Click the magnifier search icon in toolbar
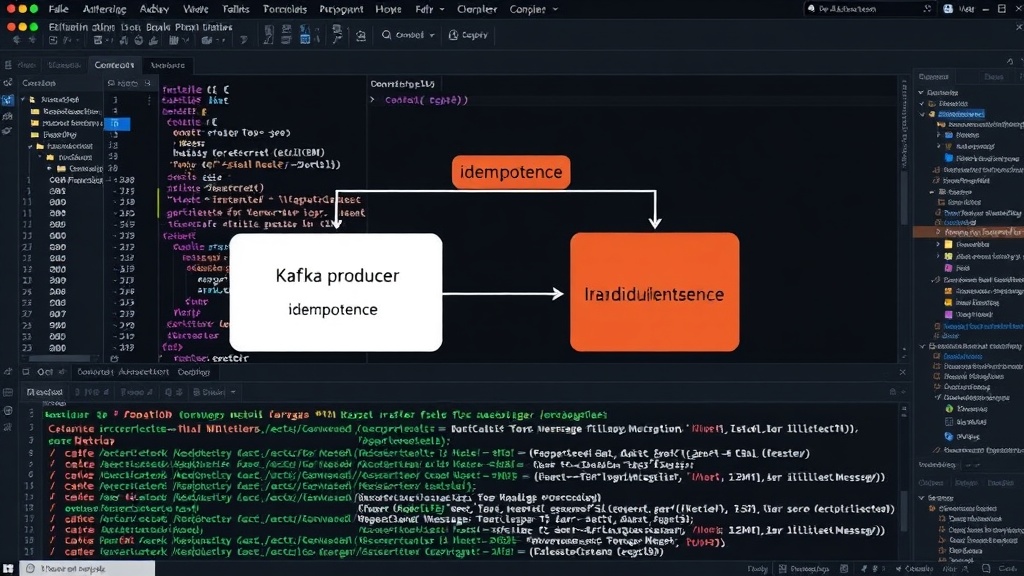1024x576 pixels. 387,35
